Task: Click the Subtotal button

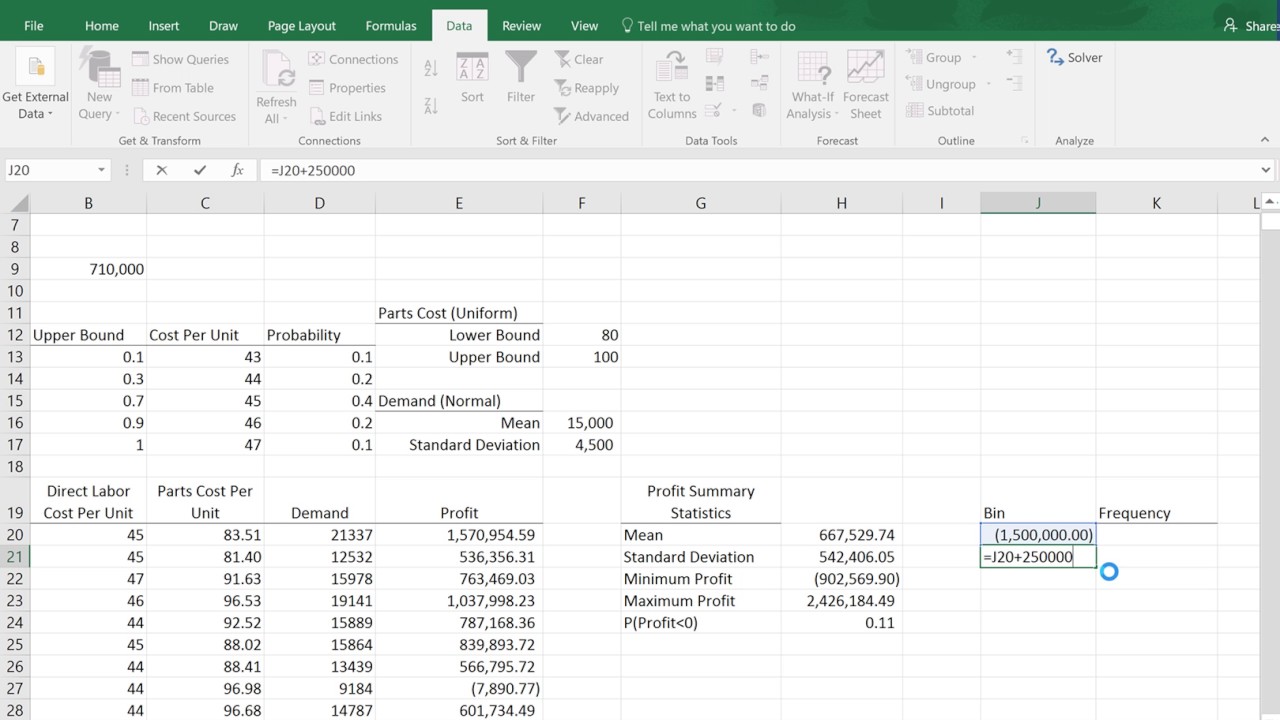Action: 940,111
